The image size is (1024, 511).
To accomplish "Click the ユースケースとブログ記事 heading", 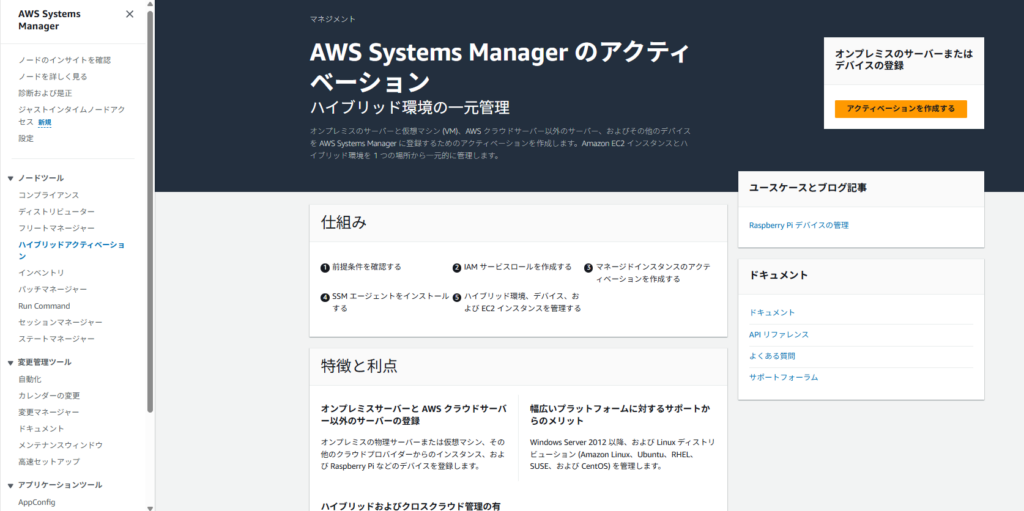I will (808, 188).
